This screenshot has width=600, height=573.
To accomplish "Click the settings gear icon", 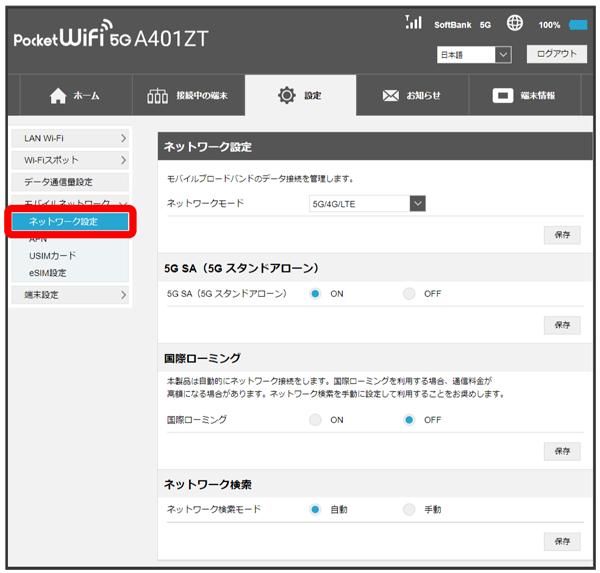I will (x=286, y=96).
